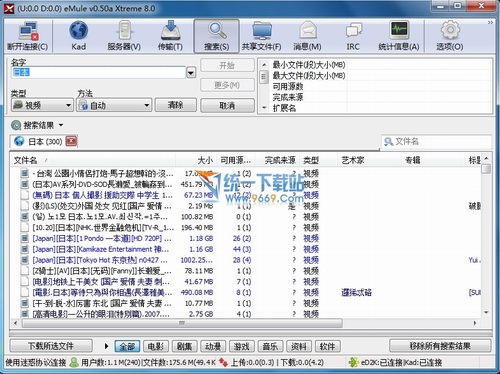
Task: Click the Clear (清除) button
Action: pos(176,105)
